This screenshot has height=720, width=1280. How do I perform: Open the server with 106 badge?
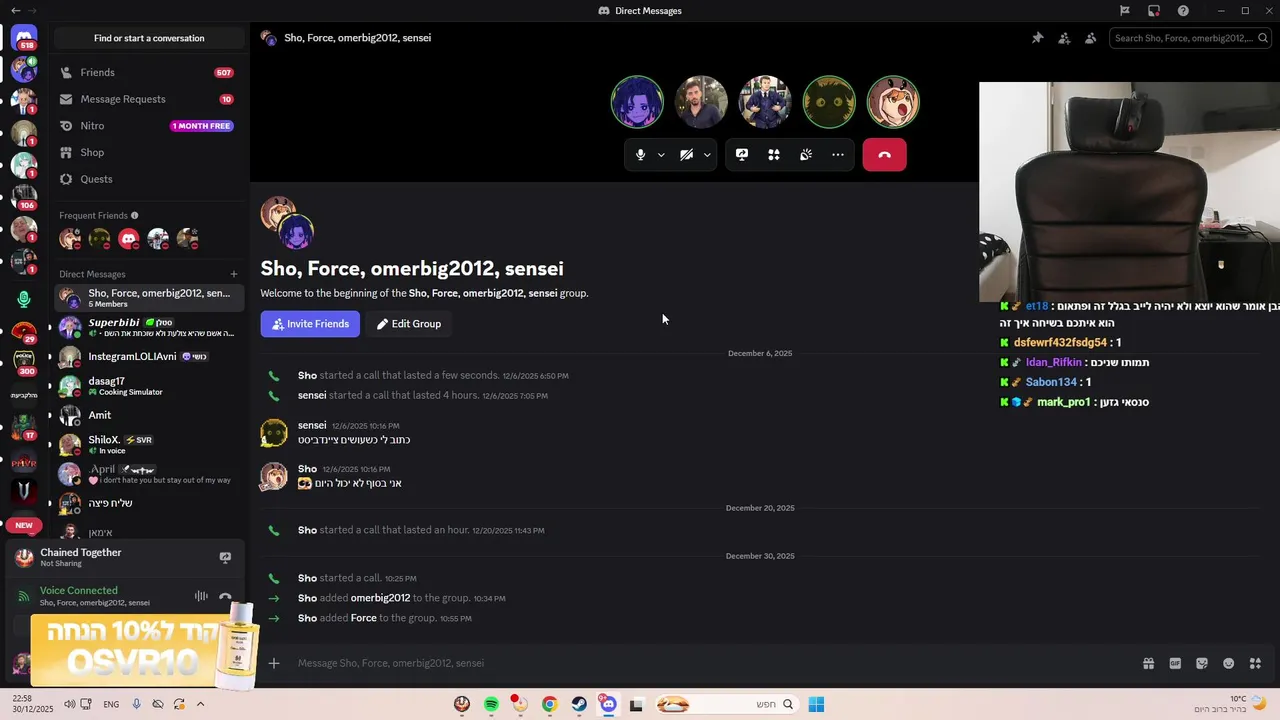[24, 197]
